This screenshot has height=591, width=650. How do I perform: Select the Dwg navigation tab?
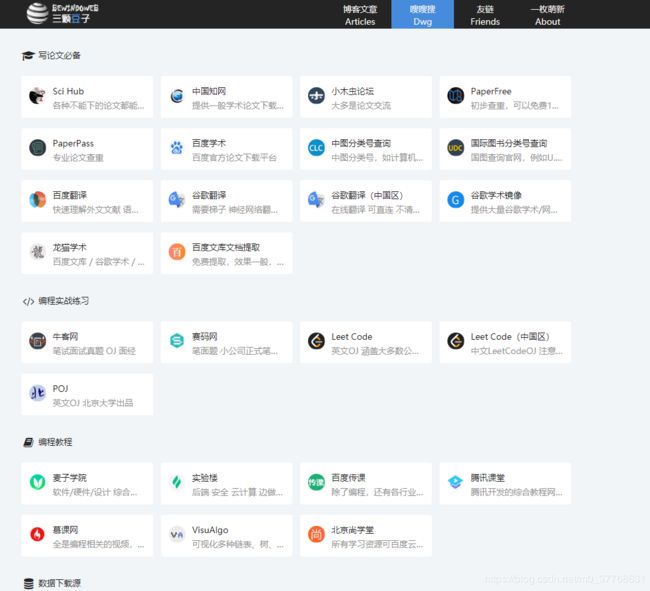[x=422, y=15]
